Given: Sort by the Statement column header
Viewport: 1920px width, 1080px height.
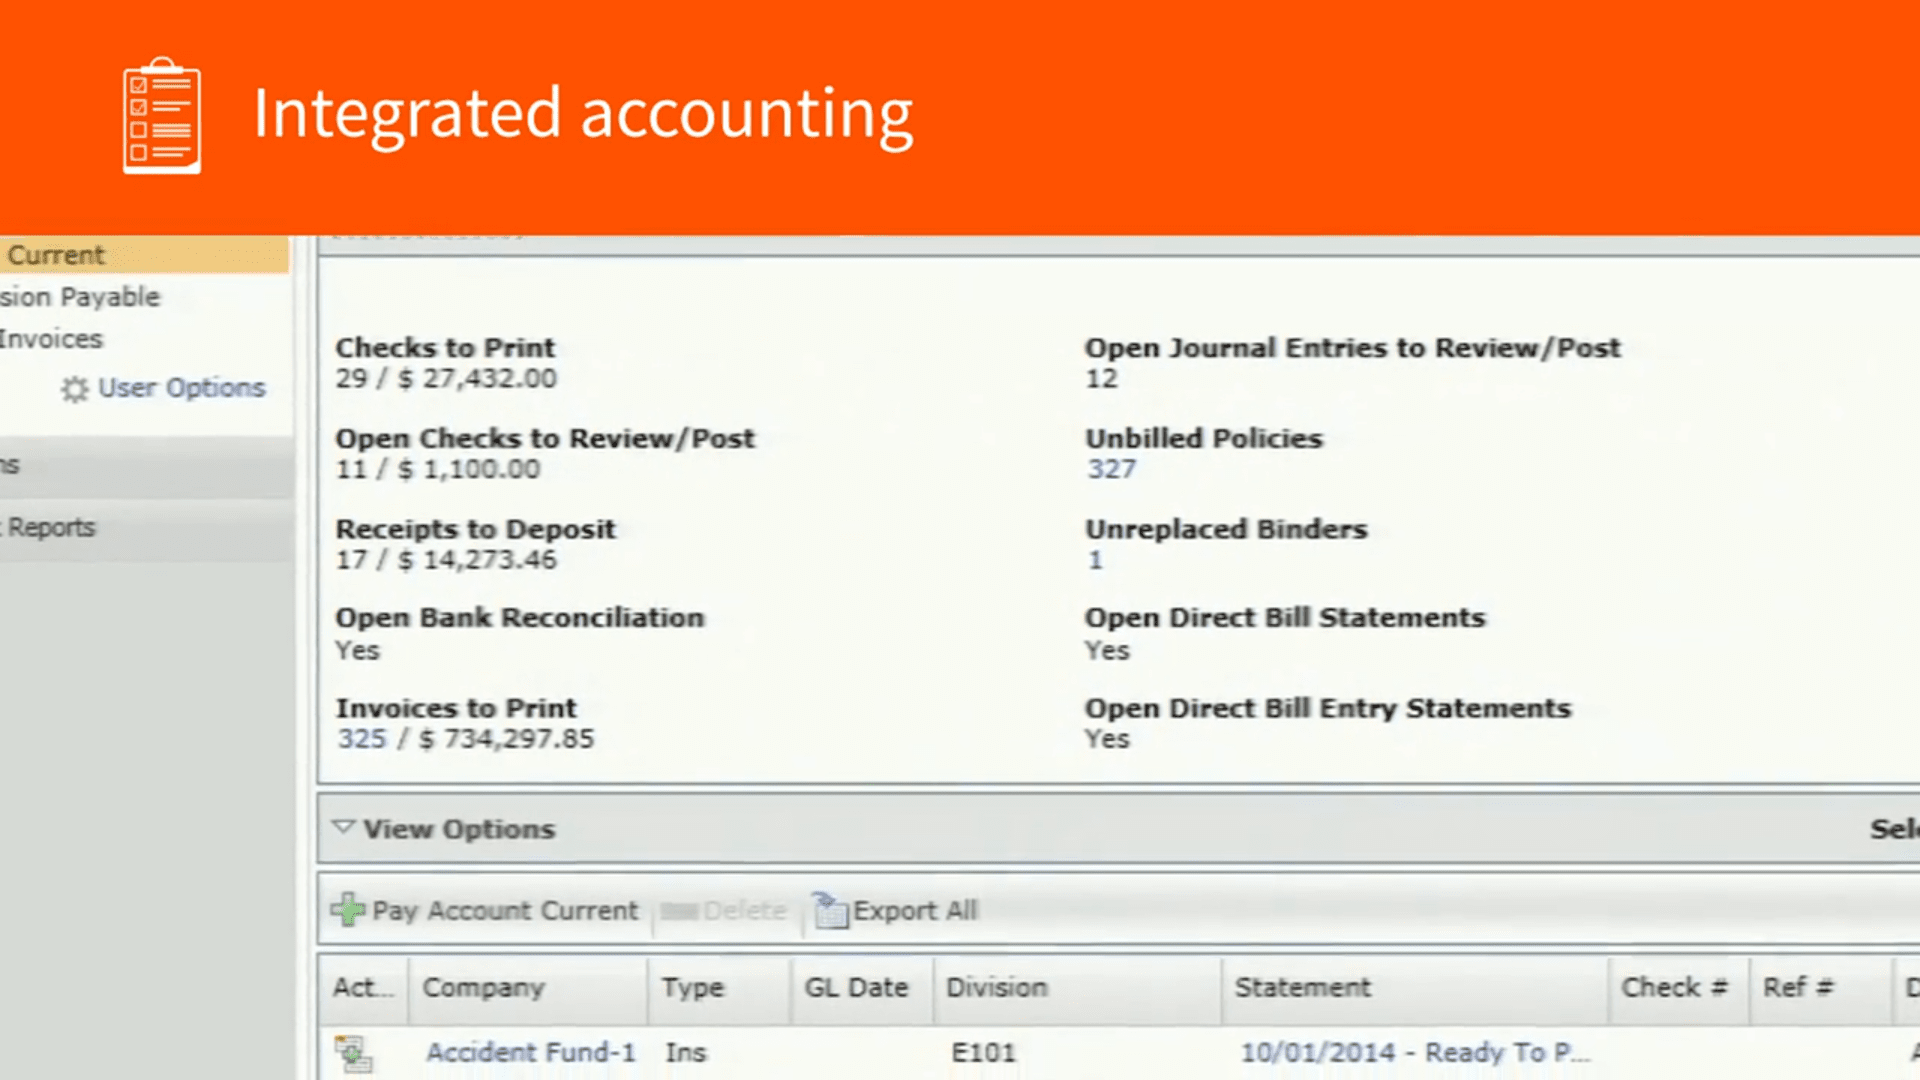Looking at the screenshot, I should (1302, 988).
